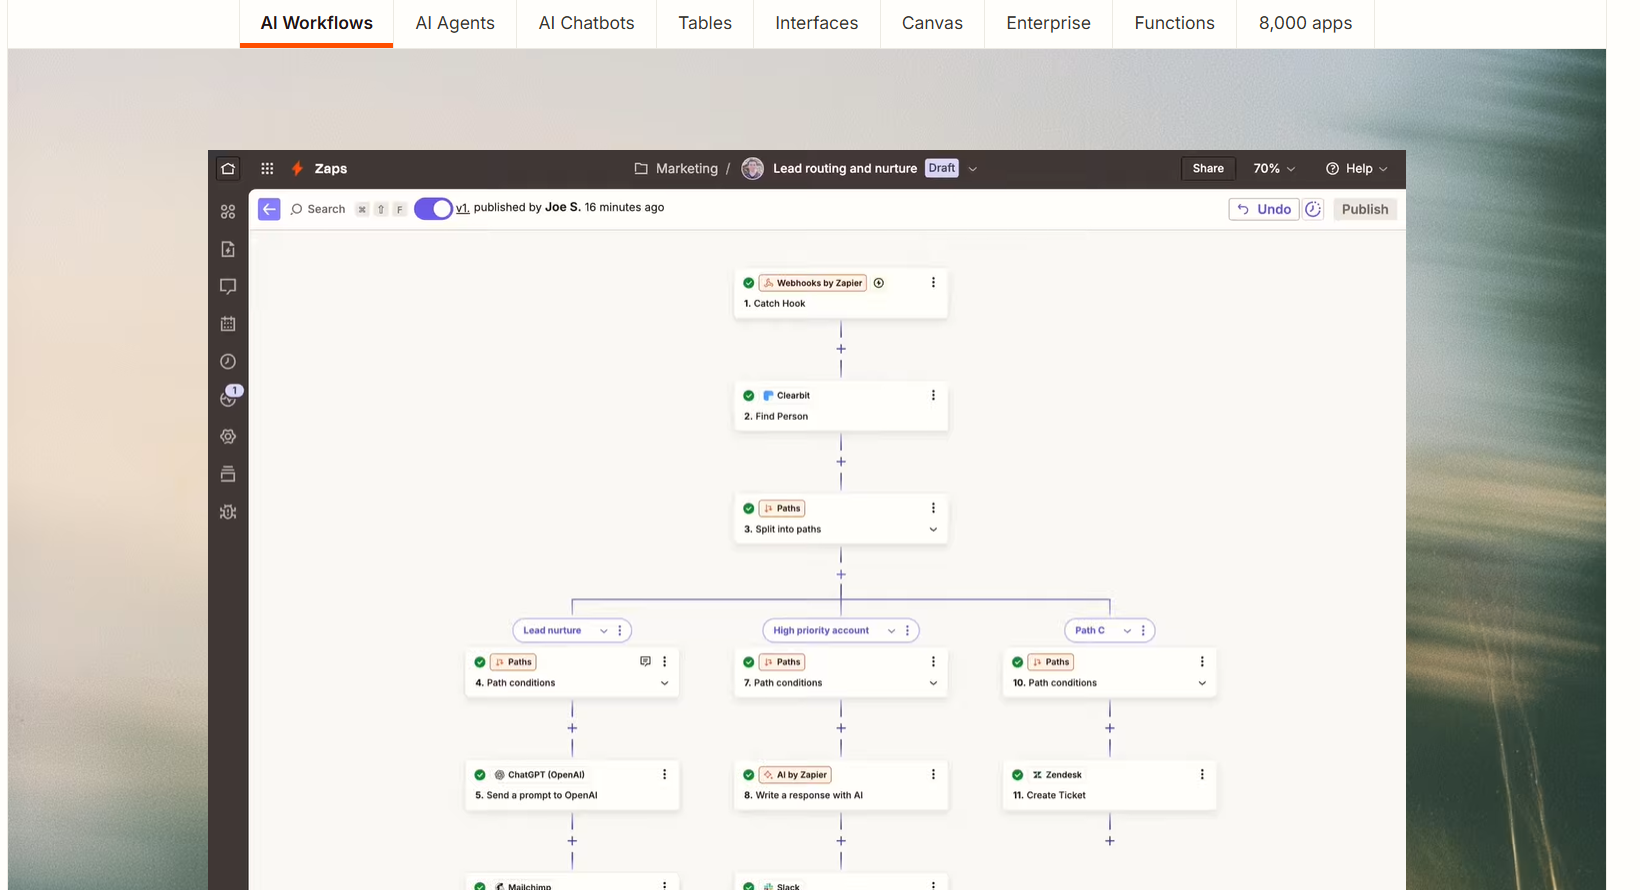Click the comment bubble icon in sidebar
This screenshot has height=890, width=1640.
(228, 287)
